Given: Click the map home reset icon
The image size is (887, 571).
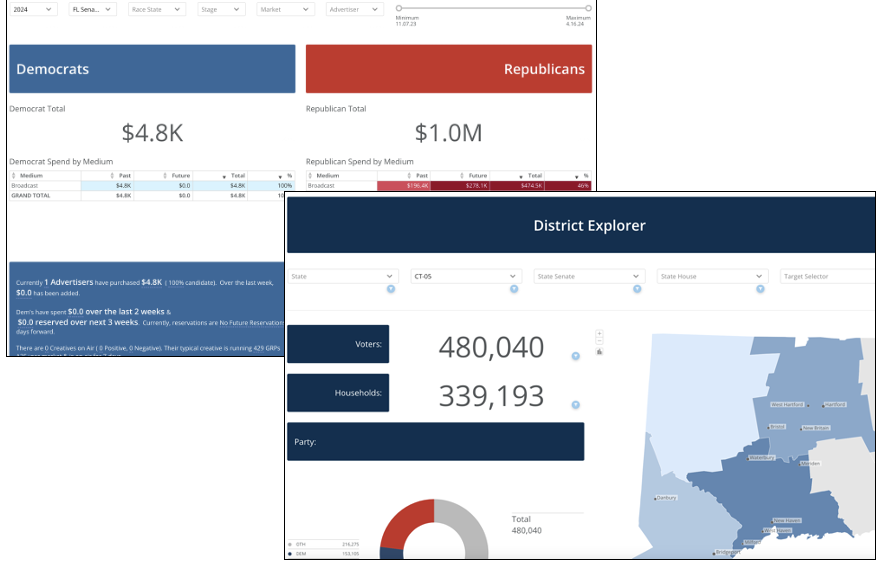Looking at the screenshot, I should 599,351.
